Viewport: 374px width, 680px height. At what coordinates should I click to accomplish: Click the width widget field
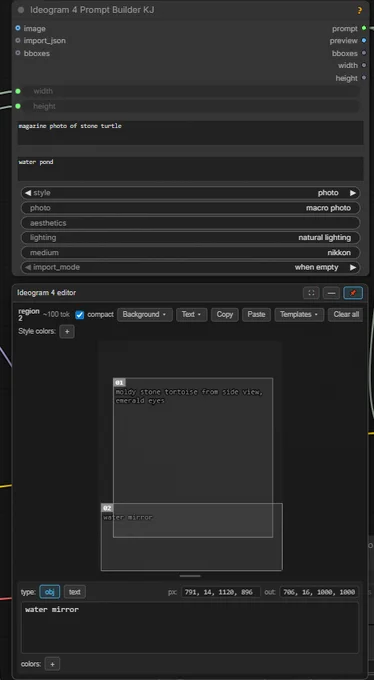[190, 91]
